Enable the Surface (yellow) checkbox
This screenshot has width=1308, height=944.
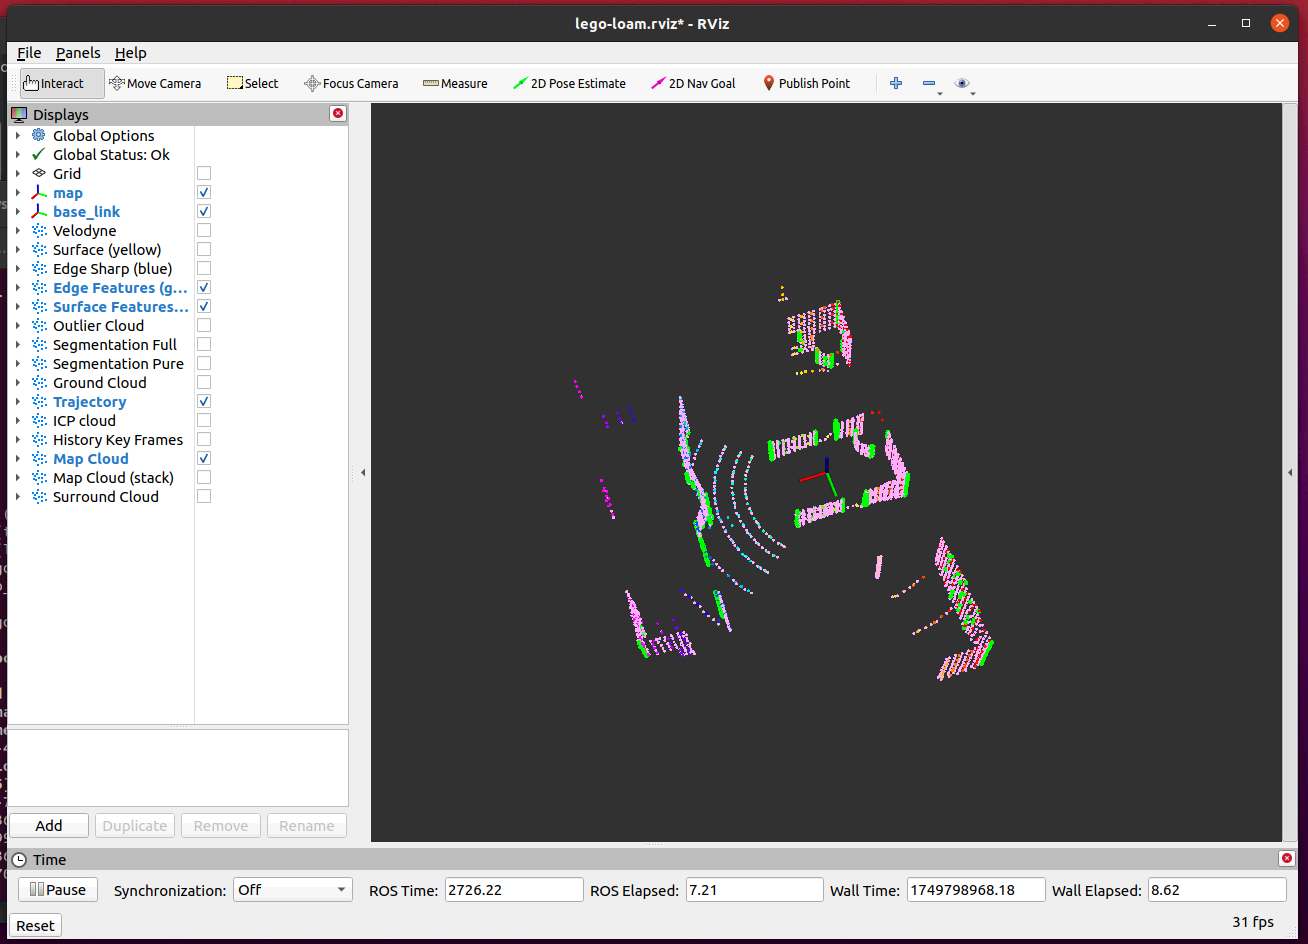[204, 249]
